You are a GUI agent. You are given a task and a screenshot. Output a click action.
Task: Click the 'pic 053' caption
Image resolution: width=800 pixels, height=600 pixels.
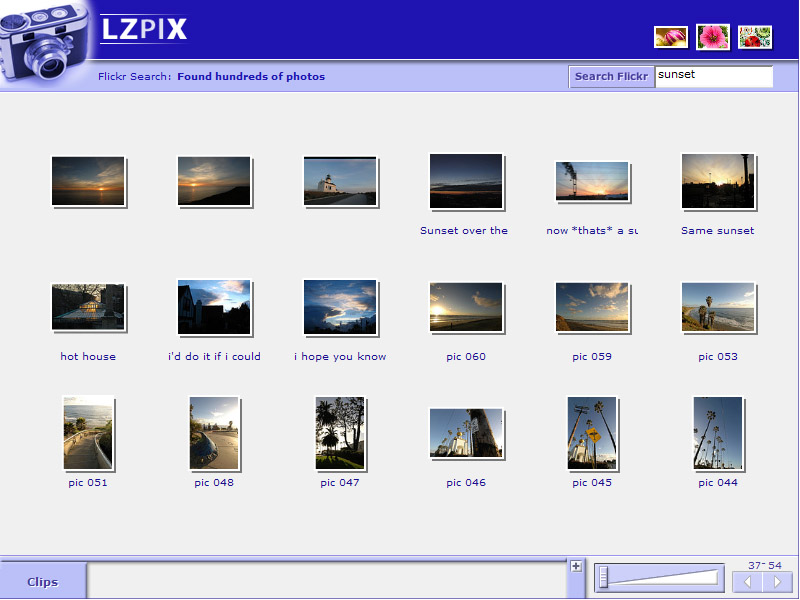pos(718,357)
